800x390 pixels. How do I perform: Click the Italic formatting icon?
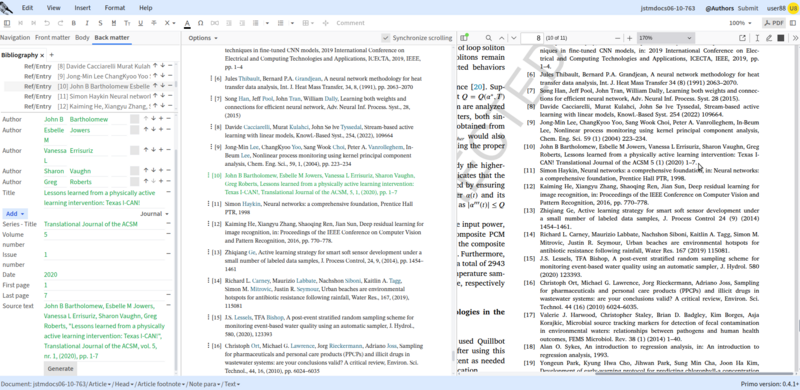pyautogui.click(x=87, y=23)
